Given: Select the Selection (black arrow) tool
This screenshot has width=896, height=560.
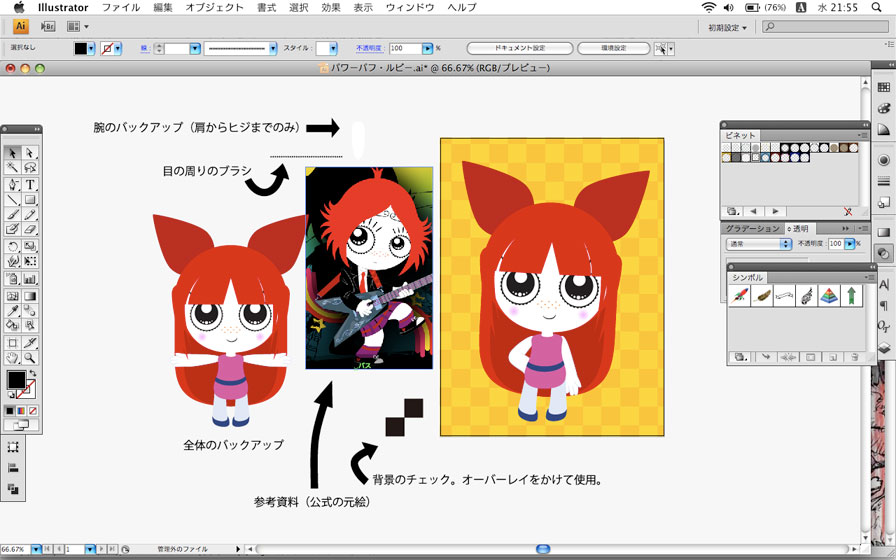Looking at the screenshot, I should point(12,153).
